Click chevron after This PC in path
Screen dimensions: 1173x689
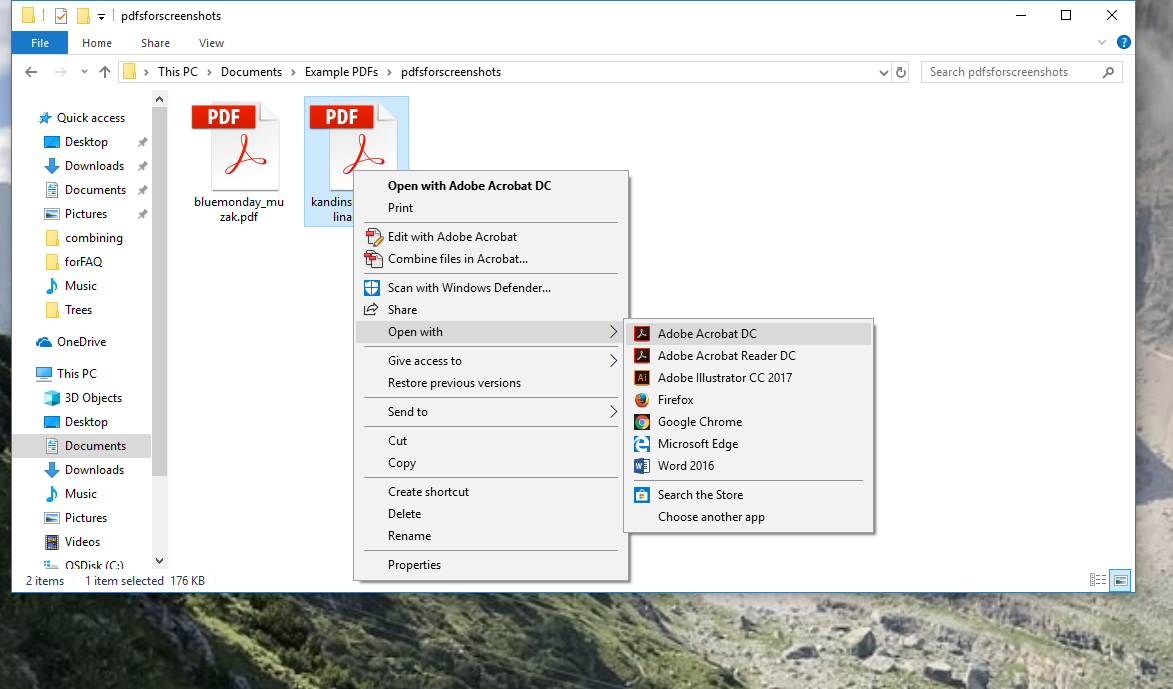(x=209, y=73)
